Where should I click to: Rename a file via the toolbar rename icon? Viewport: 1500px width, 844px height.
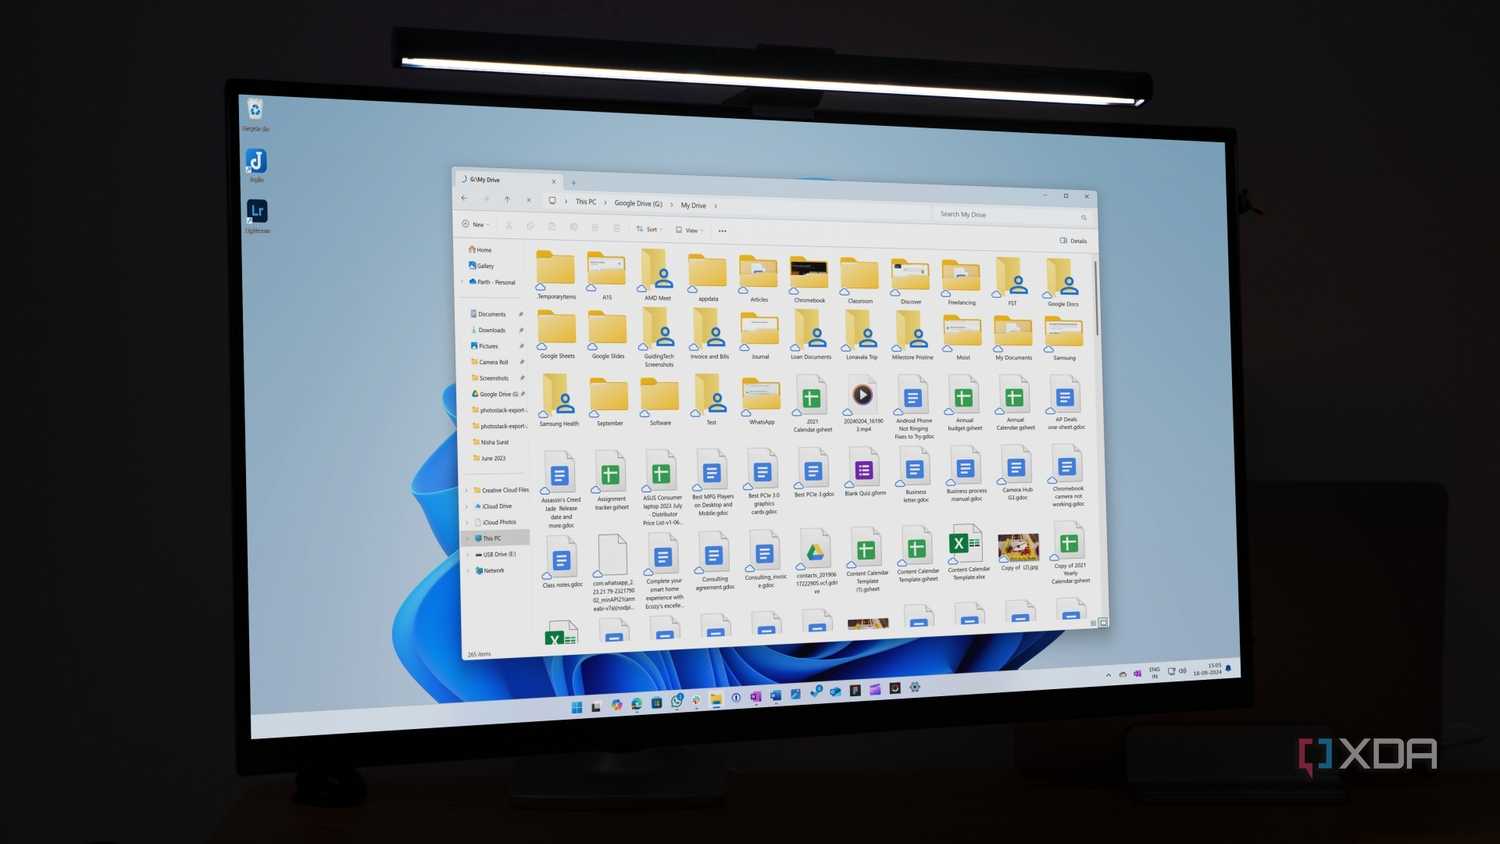click(x=574, y=226)
